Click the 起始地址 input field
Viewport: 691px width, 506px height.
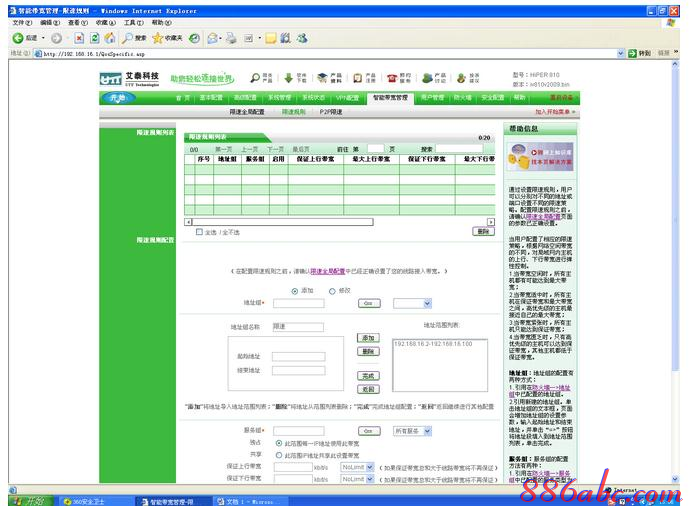pyautogui.click(x=298, y=356)
